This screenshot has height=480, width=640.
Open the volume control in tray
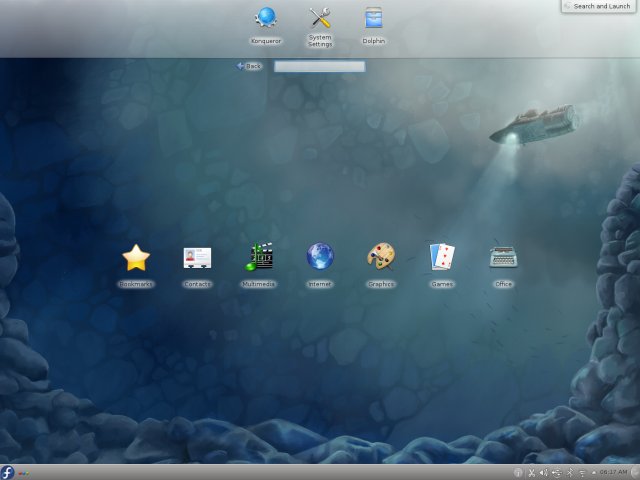tap(544, 472)
